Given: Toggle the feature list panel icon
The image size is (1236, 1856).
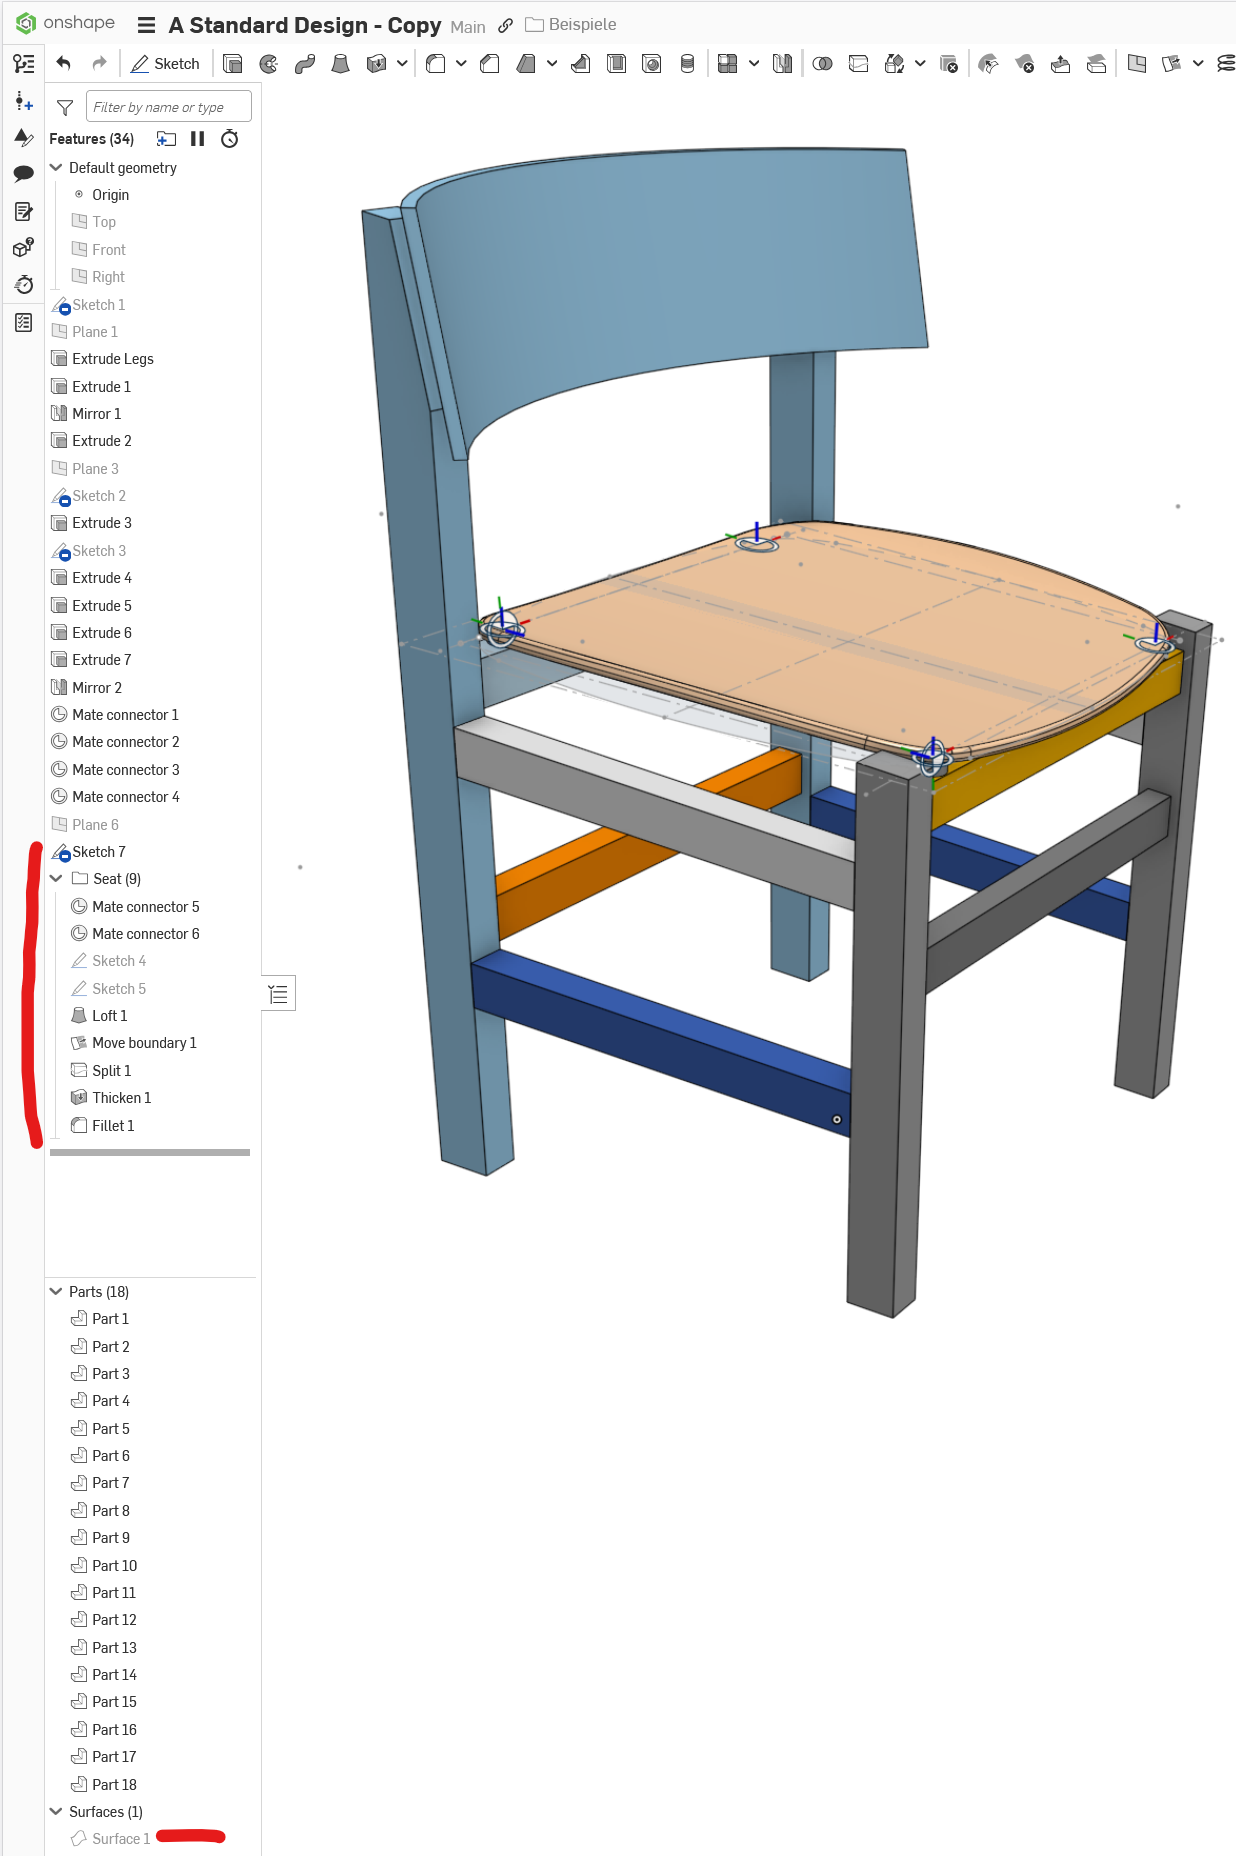Looking at the screenshot, I should point(24,64).
